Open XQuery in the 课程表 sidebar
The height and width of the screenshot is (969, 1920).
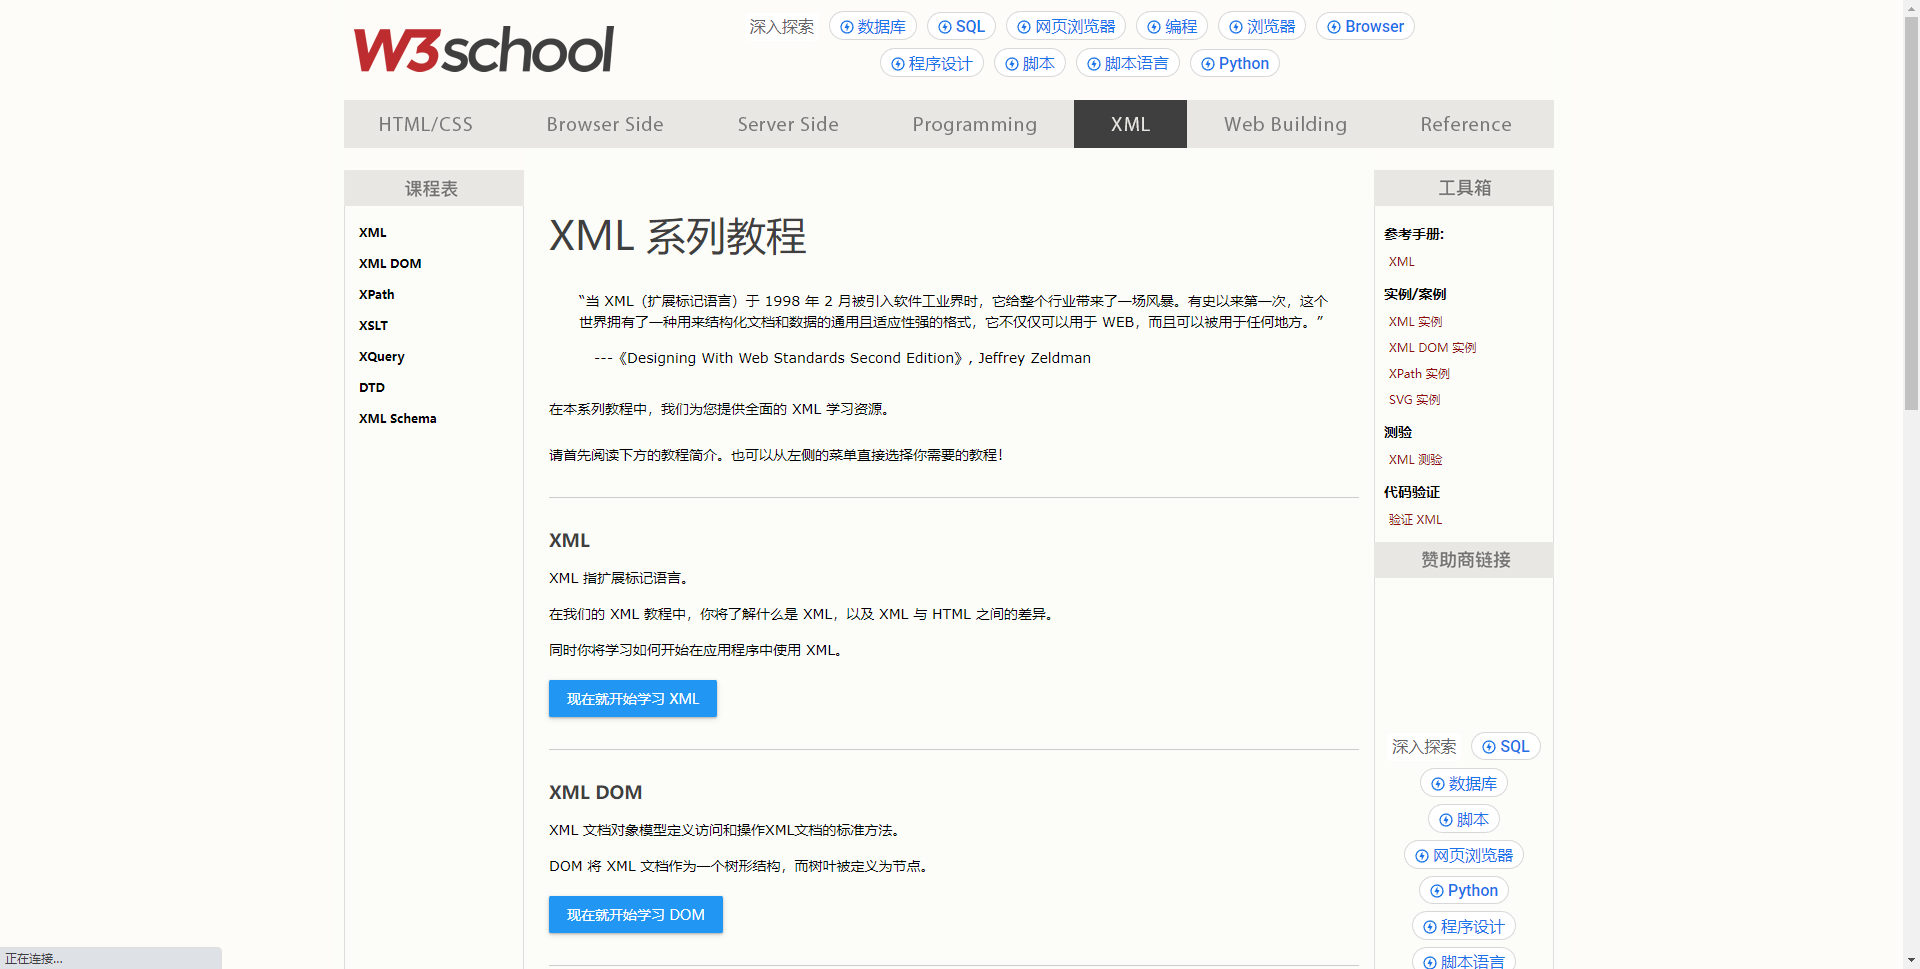click(382, 356)
